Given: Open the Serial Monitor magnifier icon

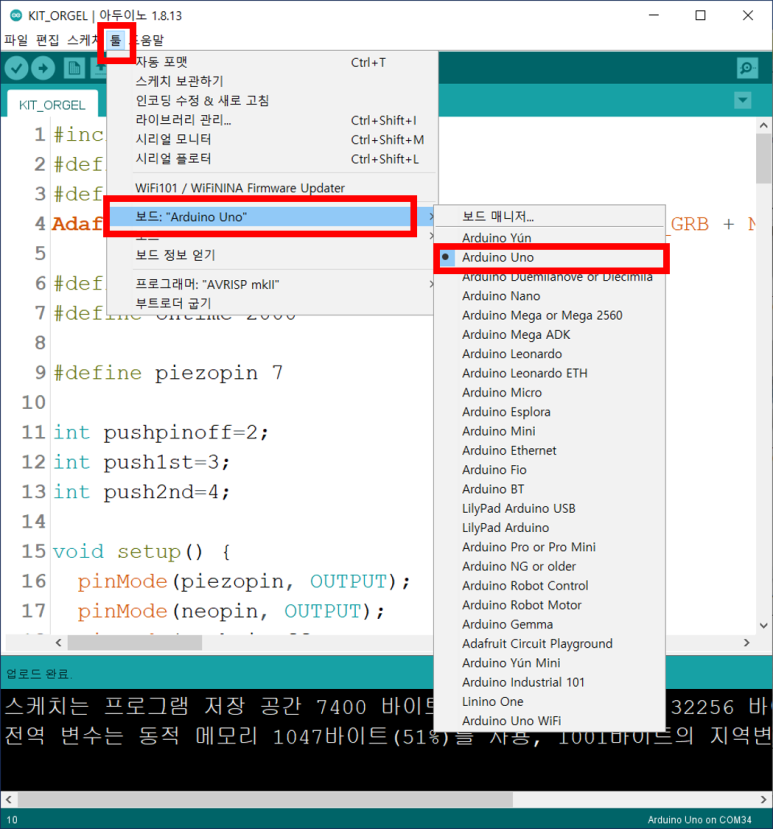Looking at the screenshot, I should 747,68.
